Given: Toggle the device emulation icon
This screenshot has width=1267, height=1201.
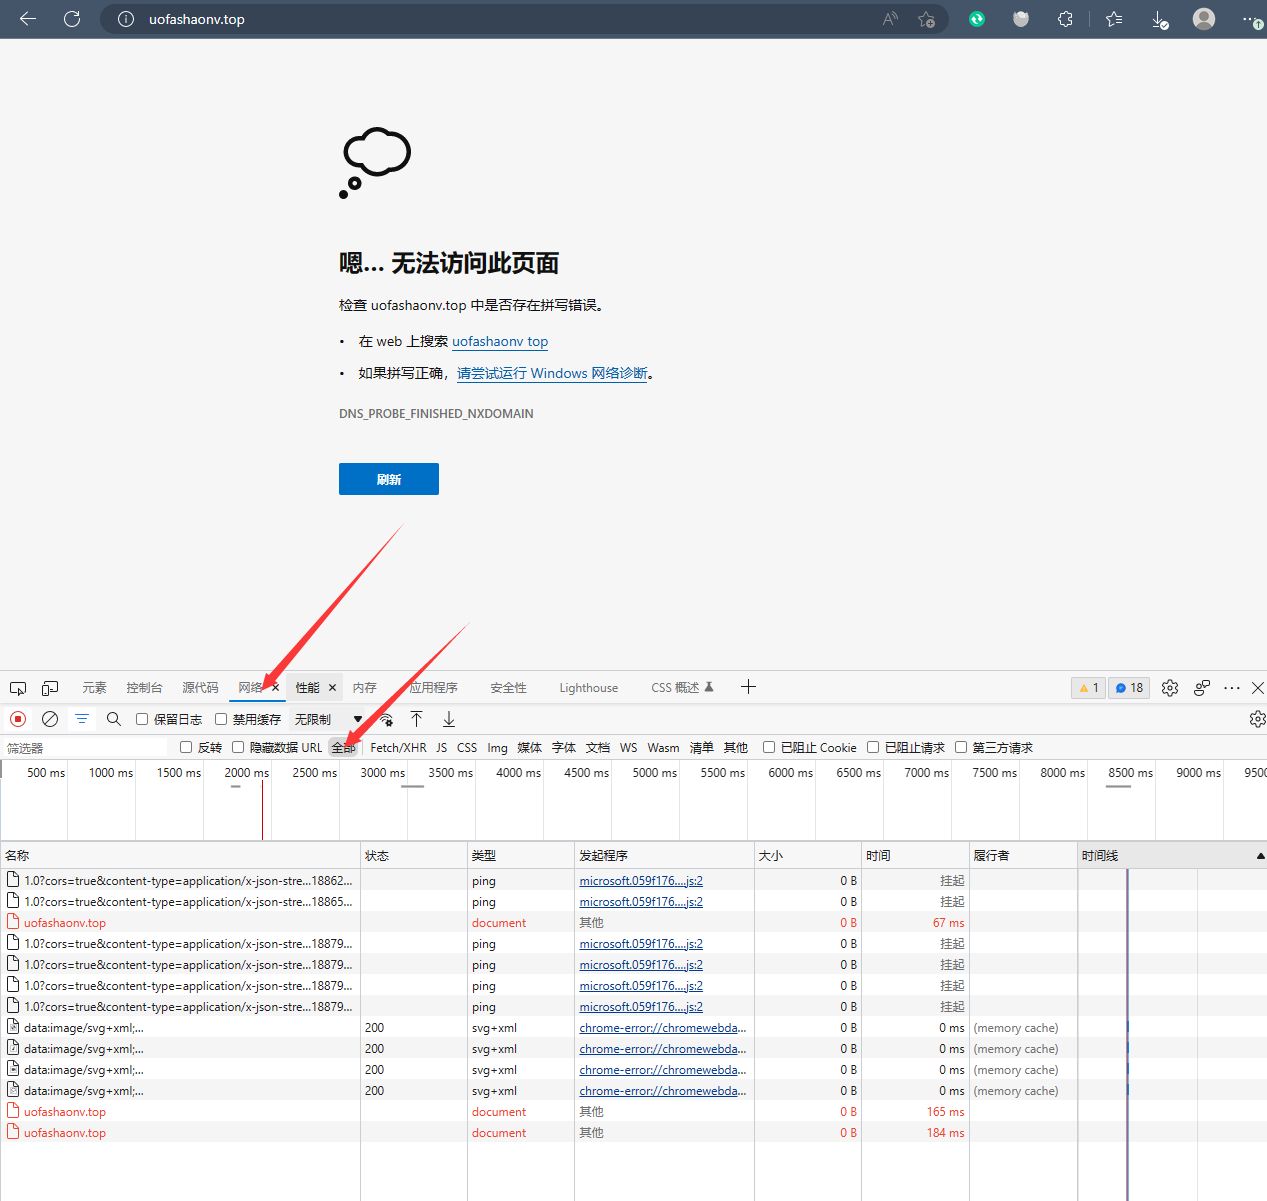Looking at the screenshot, I should point(50,688).
